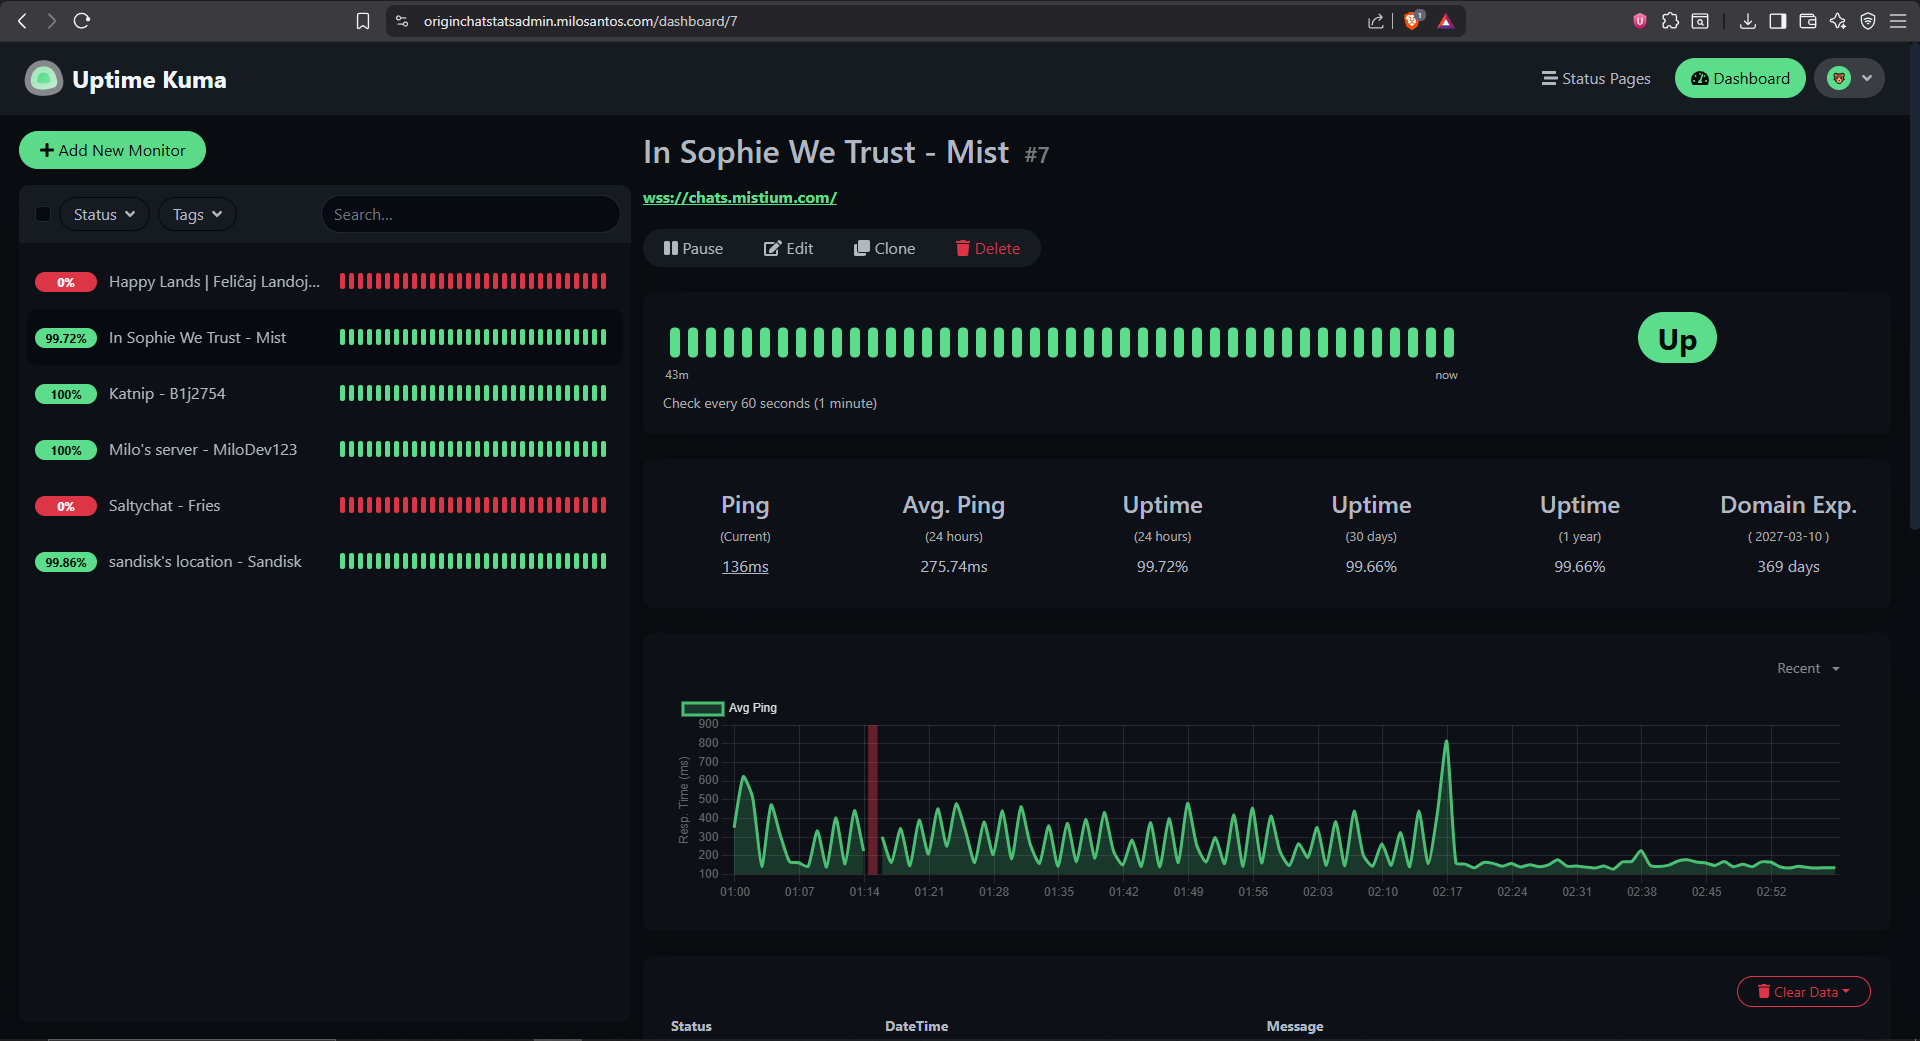The height and width of the screenshot is (1041, 1920).
Task: Pause the In Sophie We Trust monitor
Action: coord(693,249)
